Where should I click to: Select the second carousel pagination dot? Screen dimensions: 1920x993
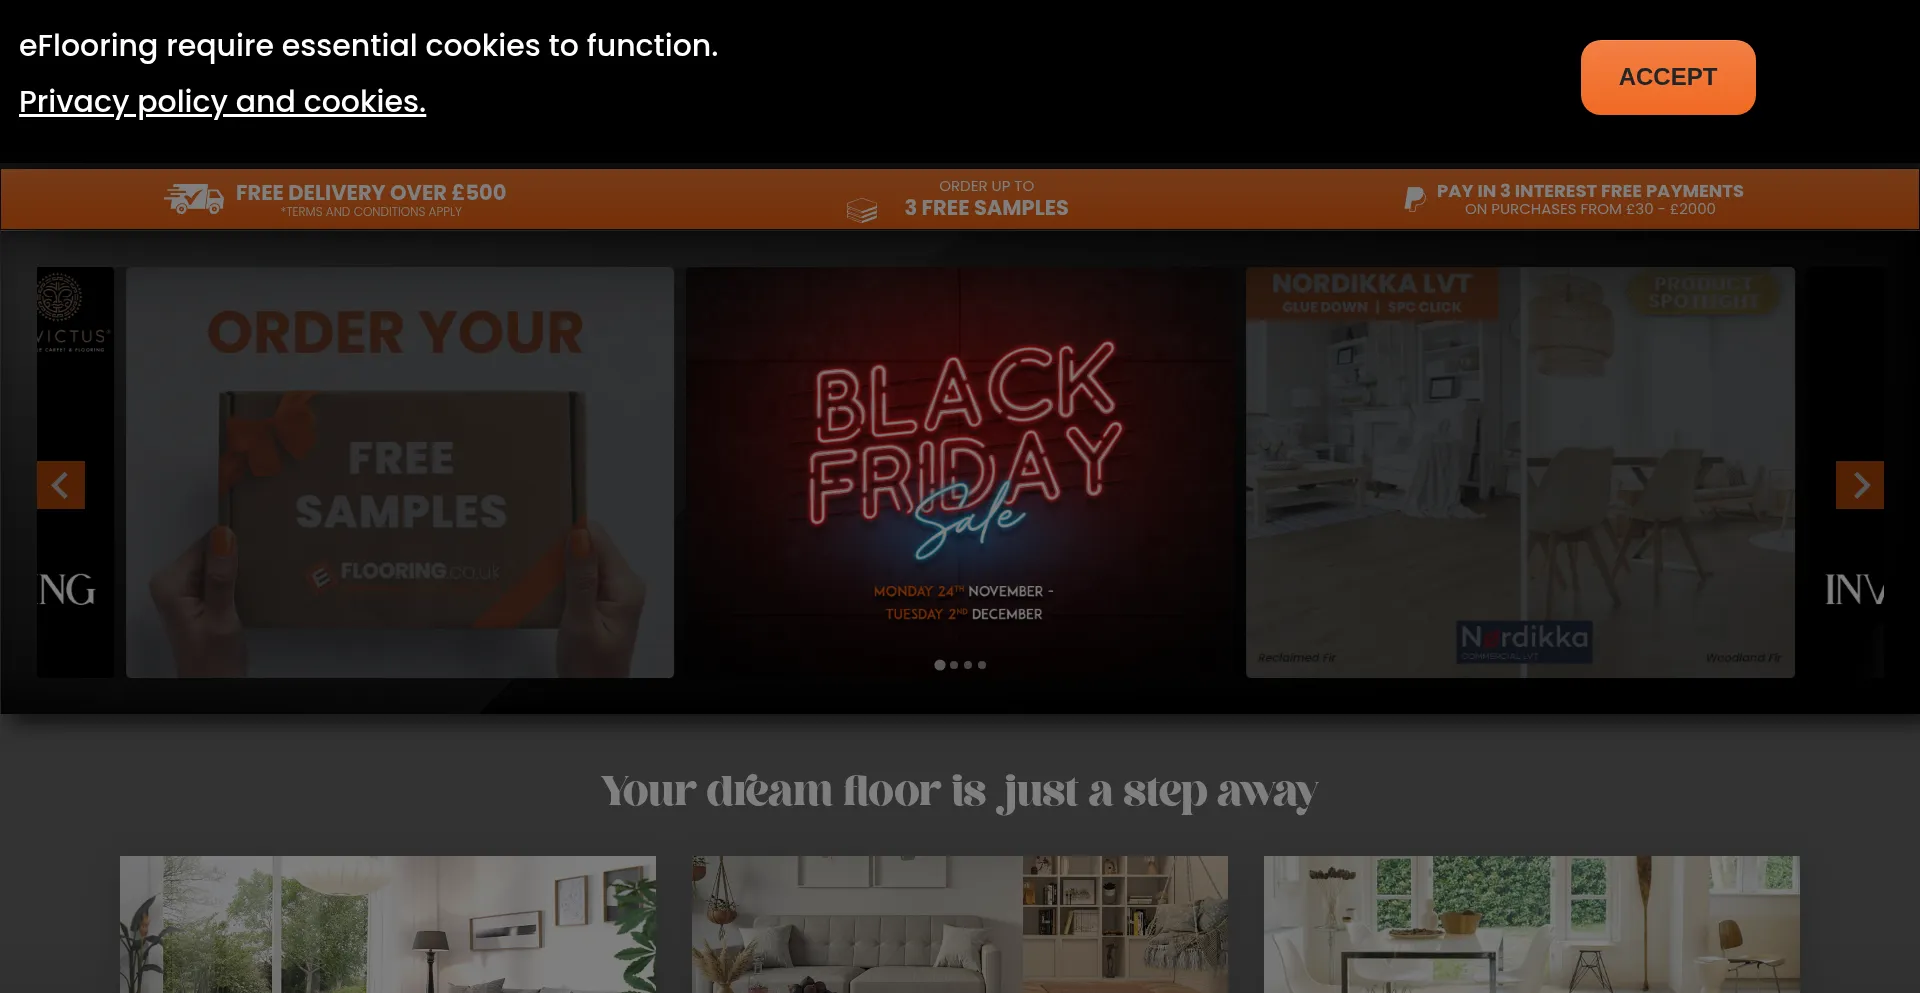(954, 665)
